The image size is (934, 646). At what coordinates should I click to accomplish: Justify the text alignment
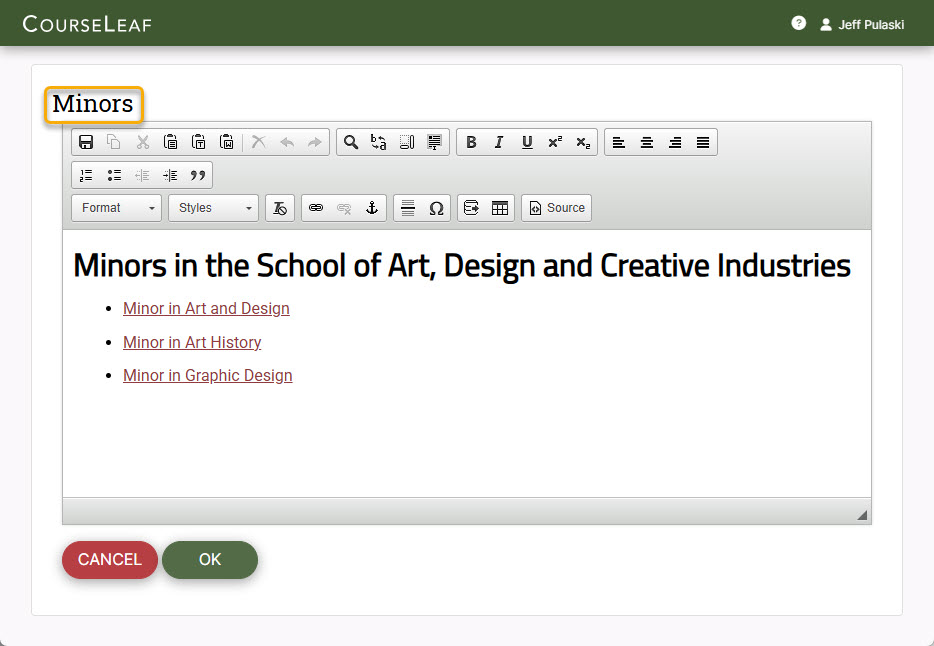pyautogui.click(x=703, y=142)
